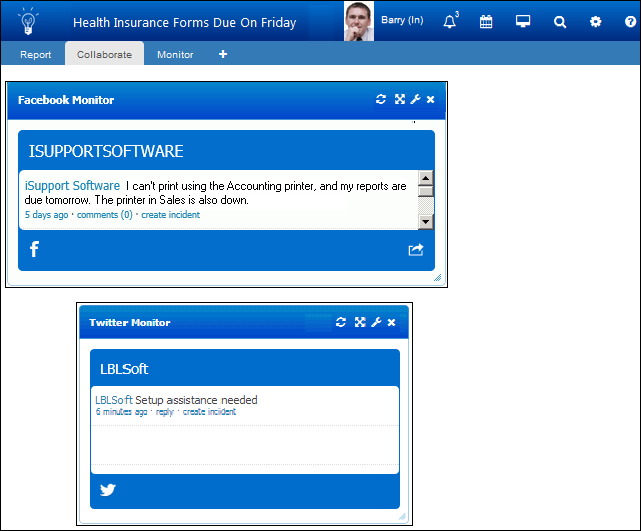This screenshot has width=641, height=531.
Task: Click create incident under the tweet
Action: (209, 412)
